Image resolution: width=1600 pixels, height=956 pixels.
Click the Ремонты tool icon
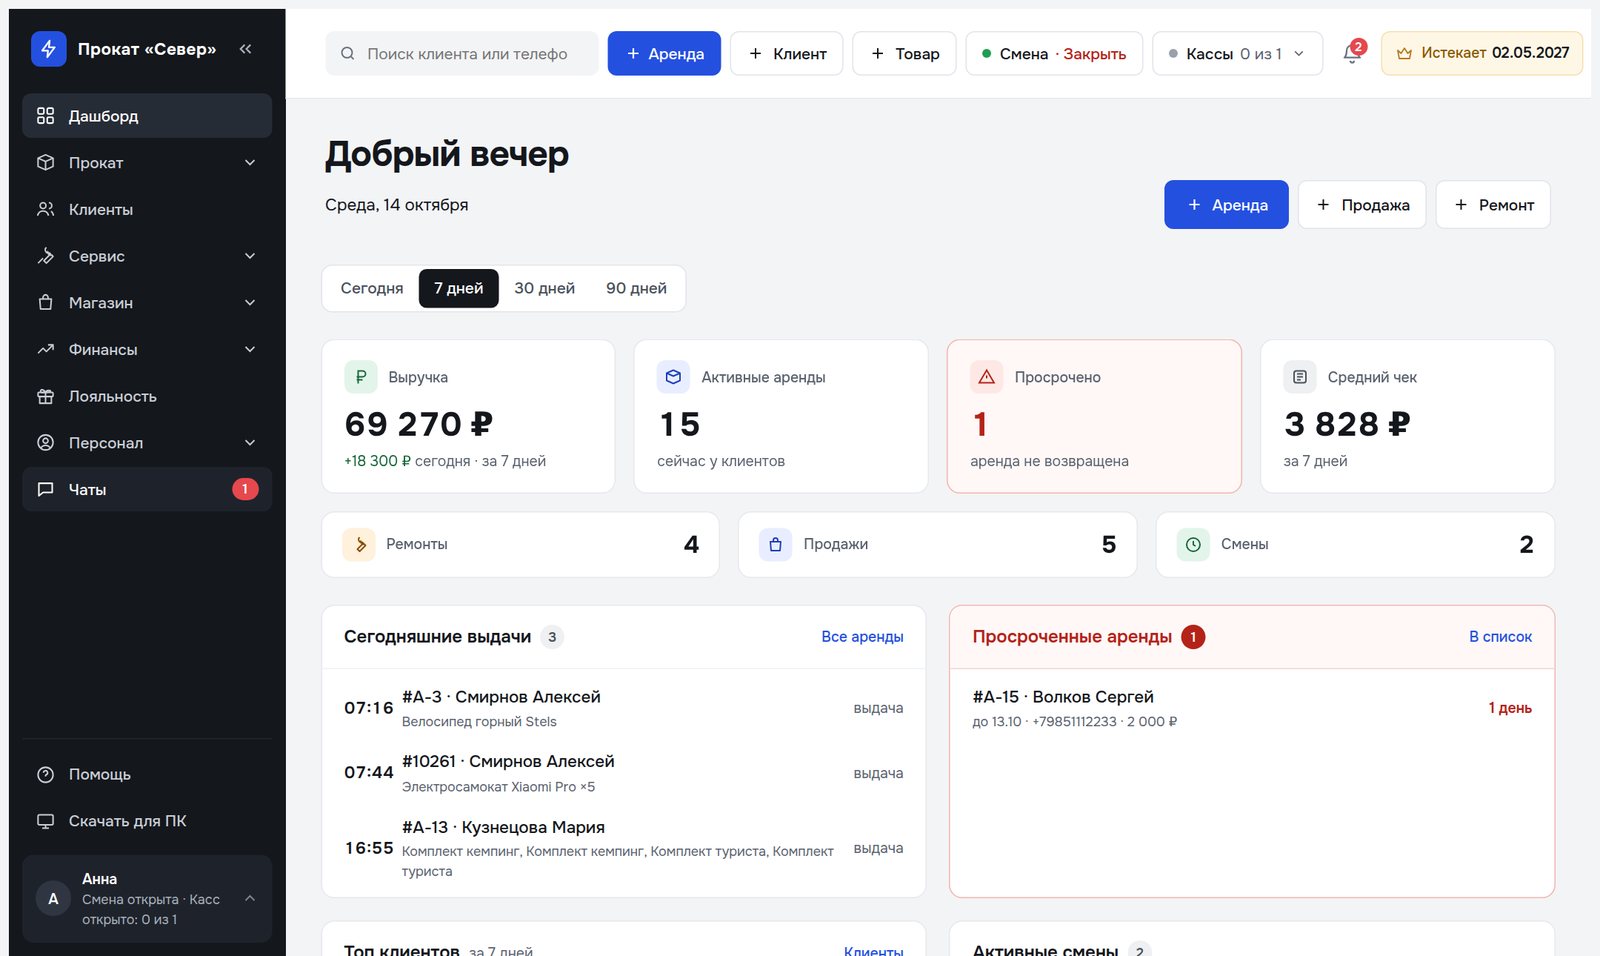pyautogui.click(x=359, y=544)
